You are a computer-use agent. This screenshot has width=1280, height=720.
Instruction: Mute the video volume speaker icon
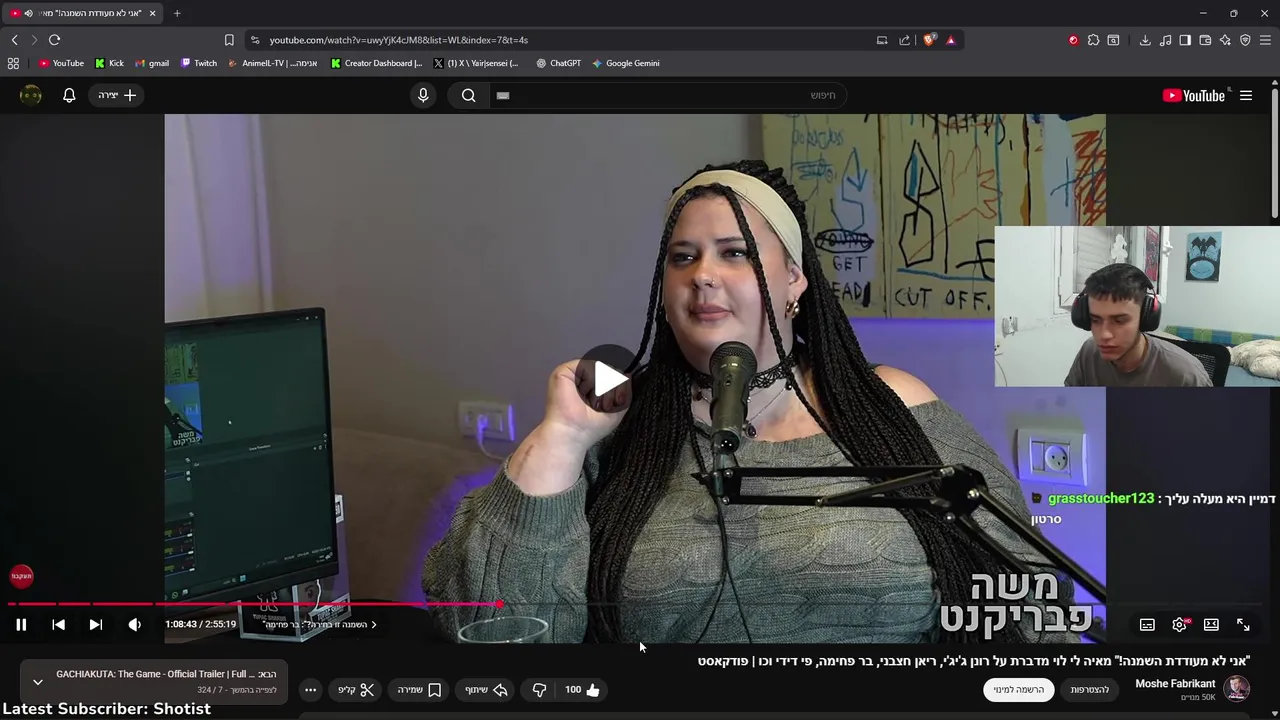135,625
